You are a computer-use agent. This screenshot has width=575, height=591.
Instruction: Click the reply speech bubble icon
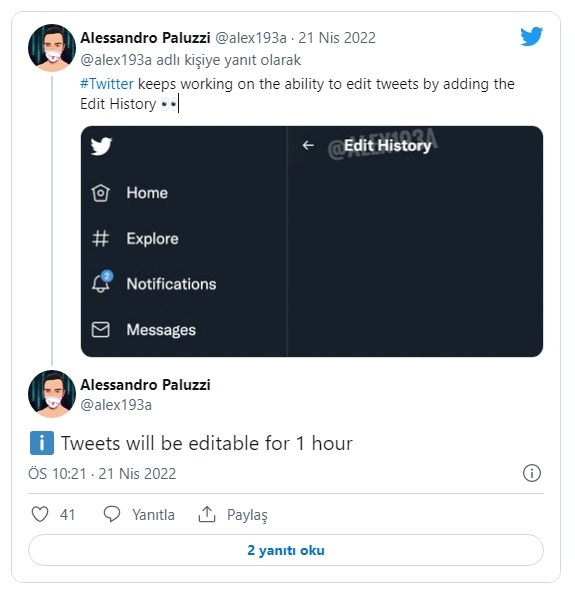pos(112,514)
